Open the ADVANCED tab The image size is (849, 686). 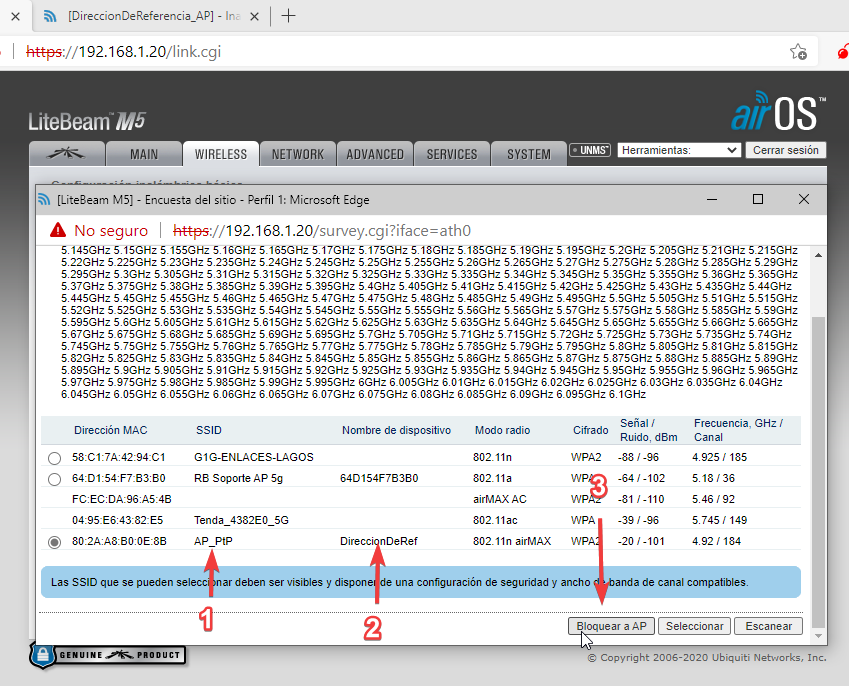[375, 154]
